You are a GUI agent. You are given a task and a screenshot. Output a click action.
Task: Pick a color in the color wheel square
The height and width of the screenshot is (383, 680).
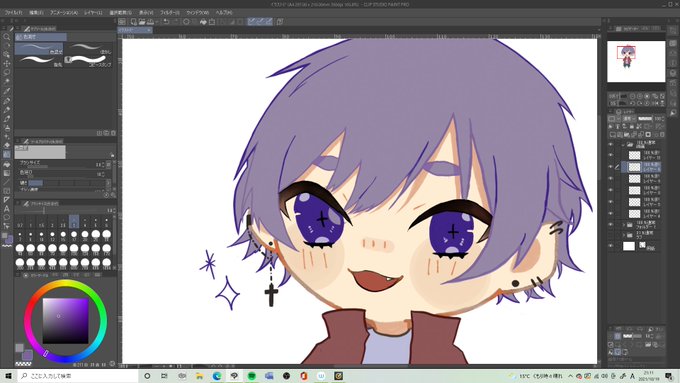[65, 321]
